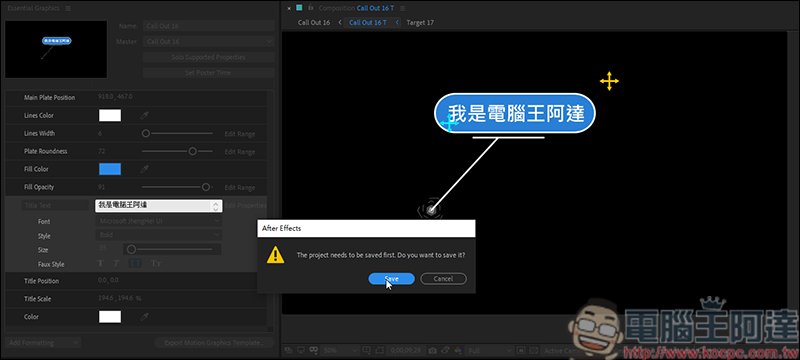Toggle Small Caps faux style
800x360 pixels.
156,264
